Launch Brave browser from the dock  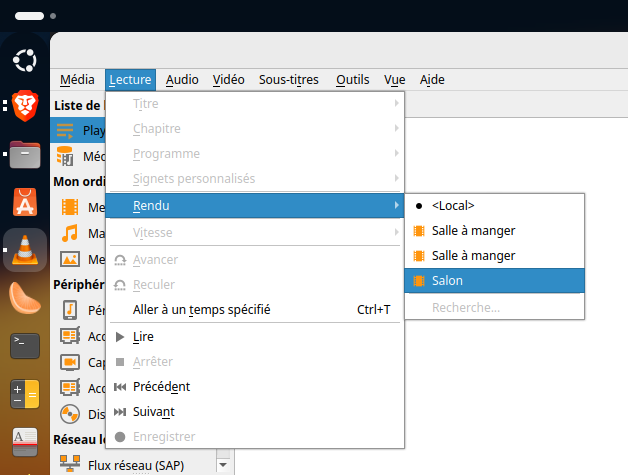[25, 105]
